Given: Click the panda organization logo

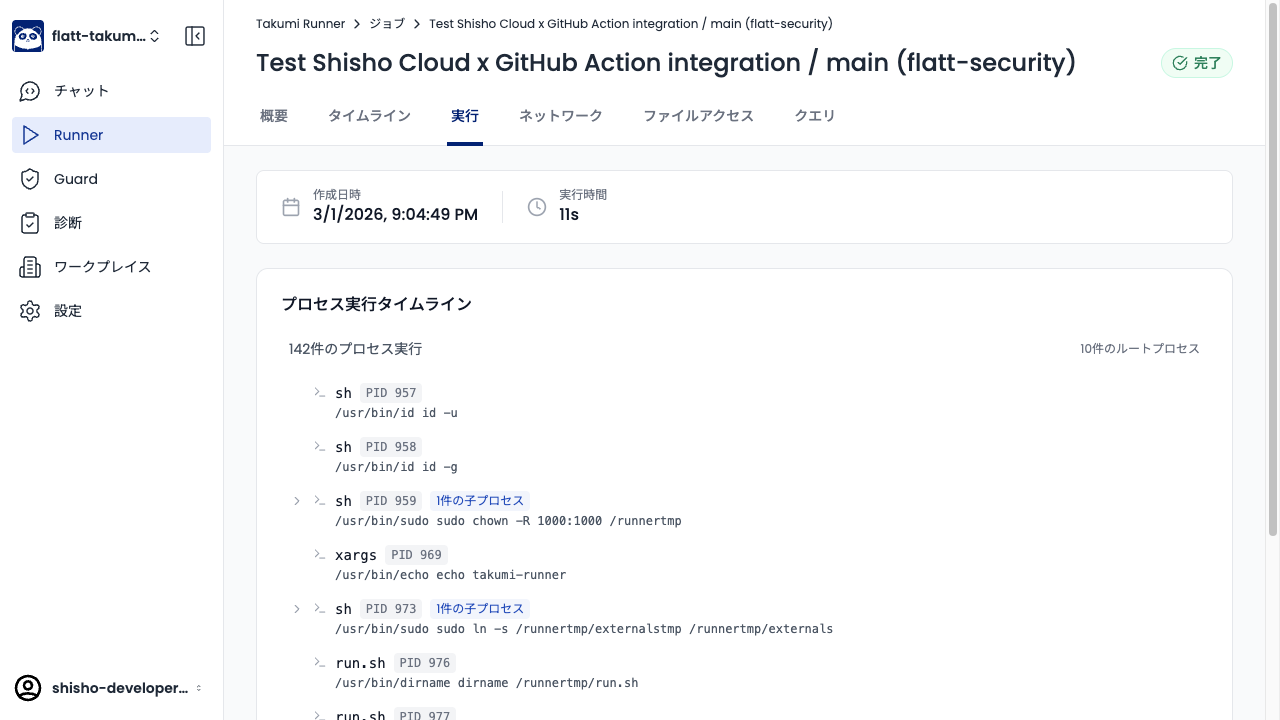Looking at the screenshot, I should pos(28,36).
